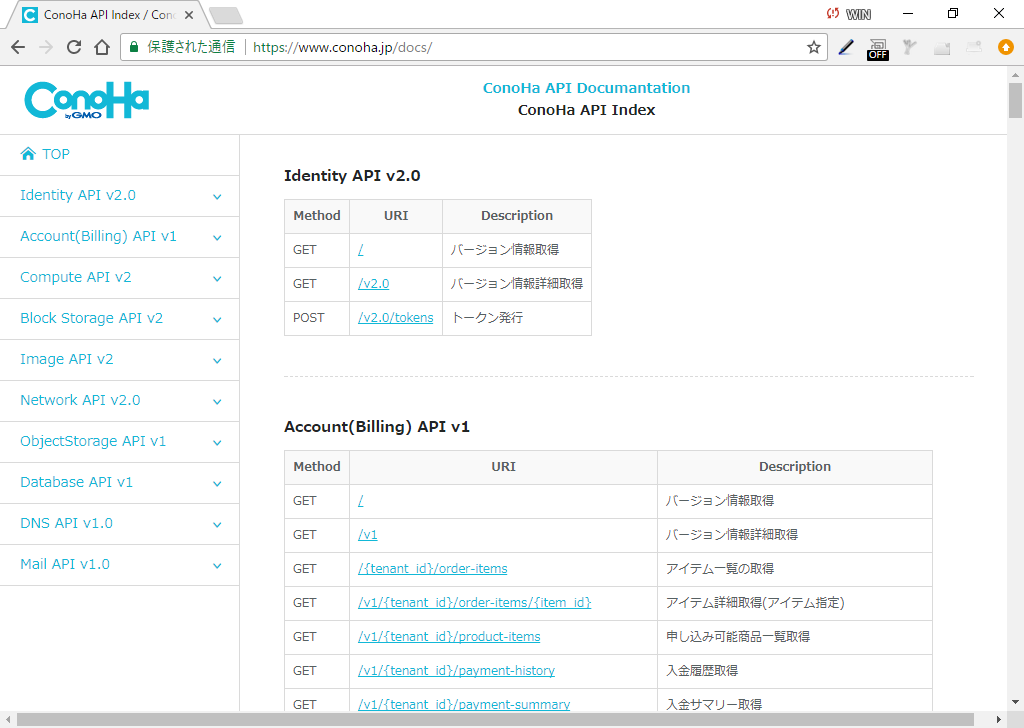Click the Account(Billing) API v1 section heading
This screenshot has width=1024, height=728.
pyautogui.click(x=377, y=427)
